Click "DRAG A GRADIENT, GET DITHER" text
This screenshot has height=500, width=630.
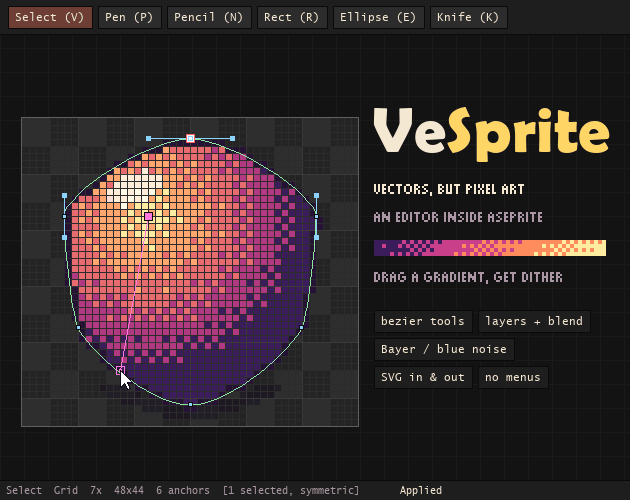click(x=468, y=277)
